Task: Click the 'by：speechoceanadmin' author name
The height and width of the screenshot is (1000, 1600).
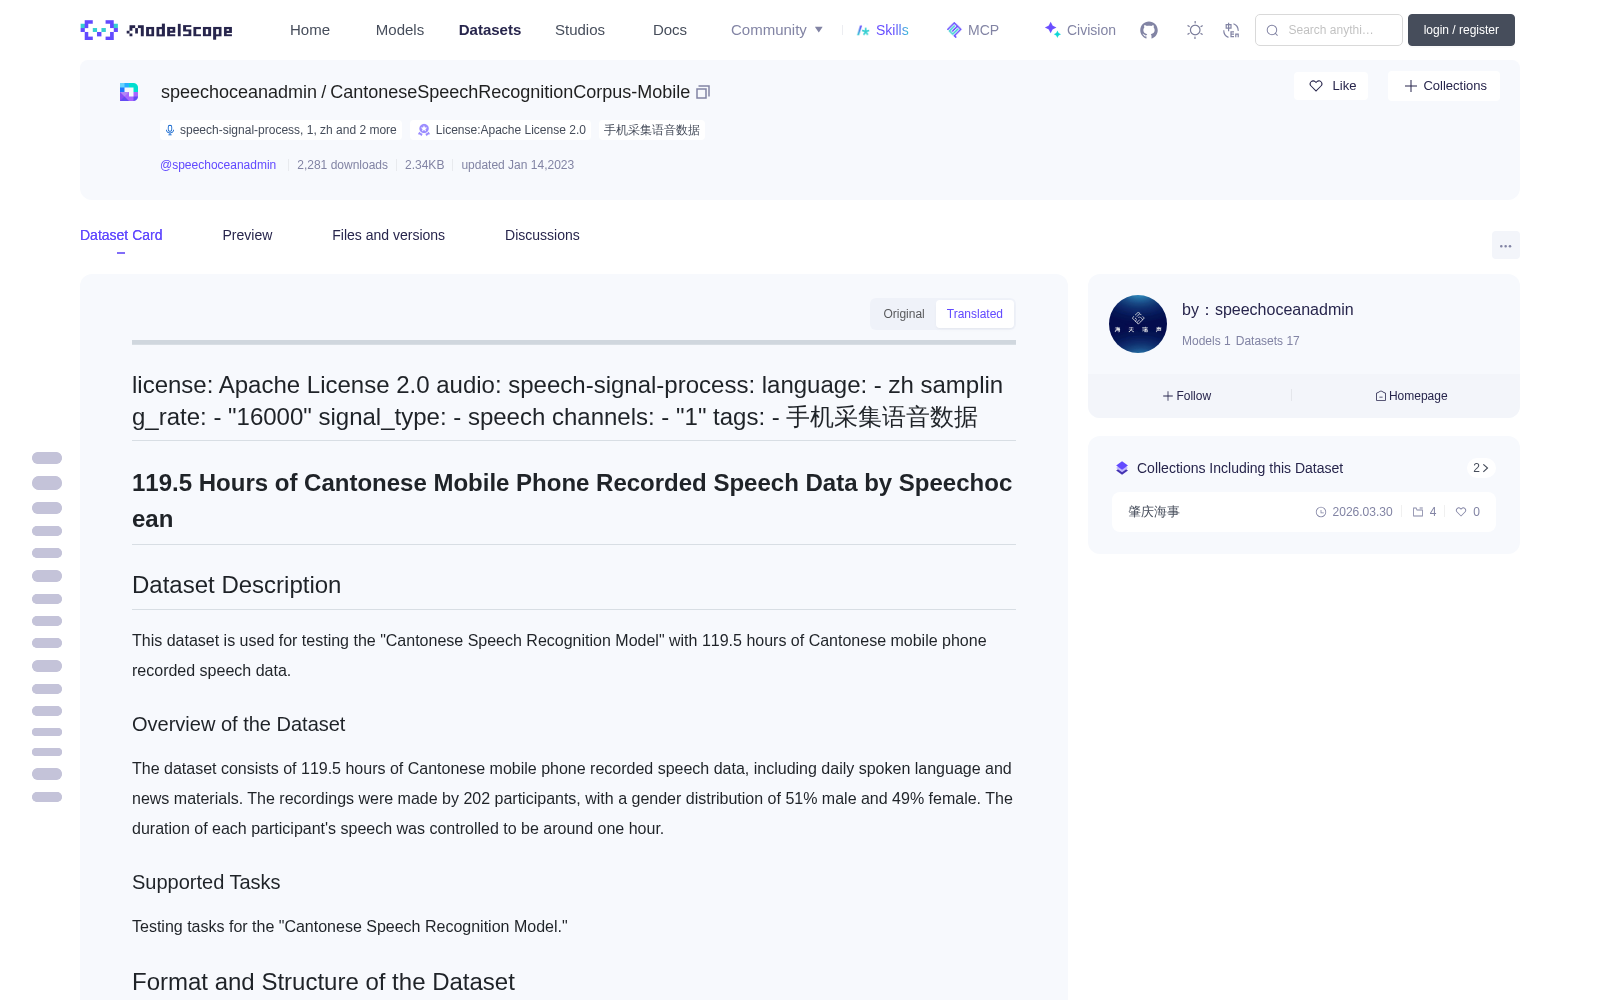Action: coord(1267,310)
